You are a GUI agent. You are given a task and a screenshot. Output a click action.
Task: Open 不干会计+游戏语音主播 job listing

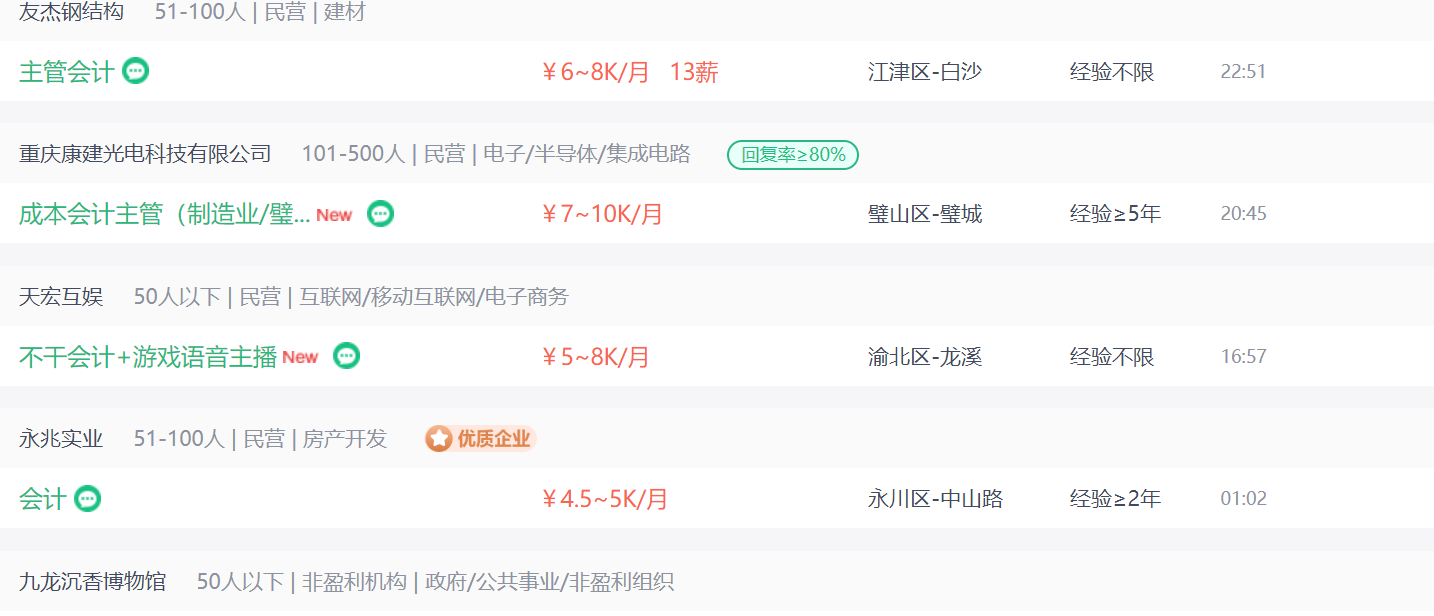pyautogui.click(x=148, y=357)
